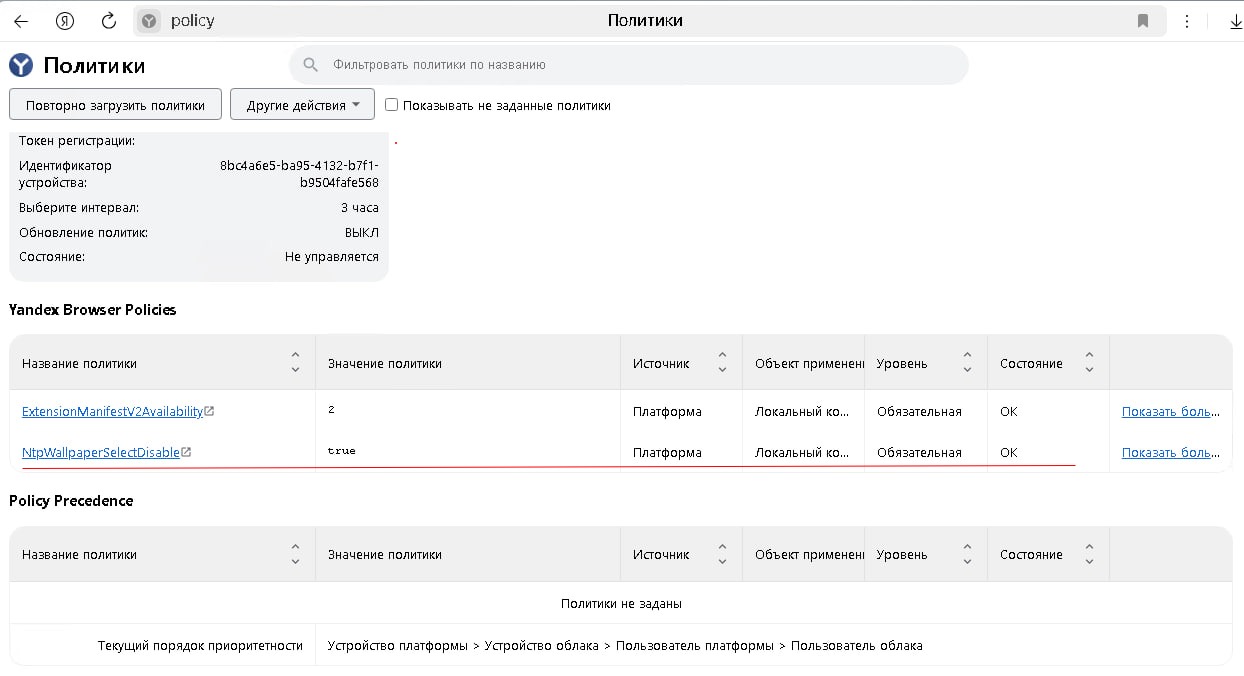Viewport: 1244px width, 676px height.
Task: Click the filter policies by name field
Action: click(628, 65)
